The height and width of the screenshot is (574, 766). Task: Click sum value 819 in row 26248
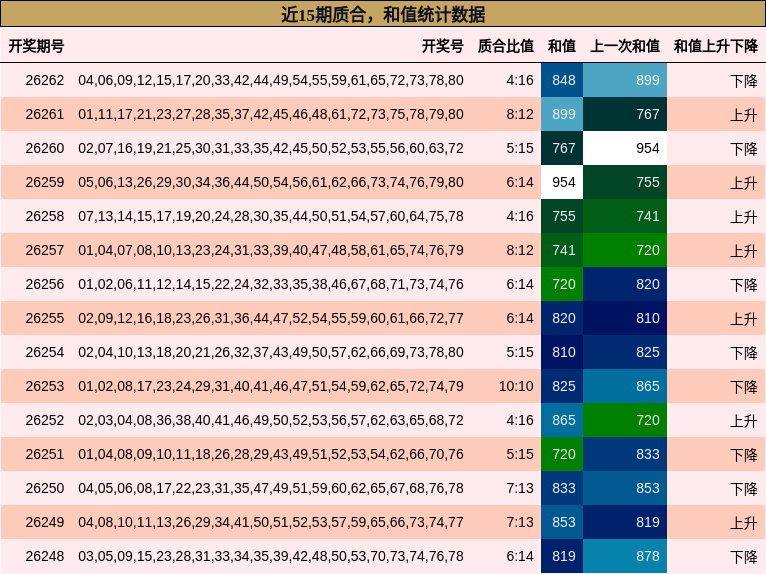click(562, 556)
